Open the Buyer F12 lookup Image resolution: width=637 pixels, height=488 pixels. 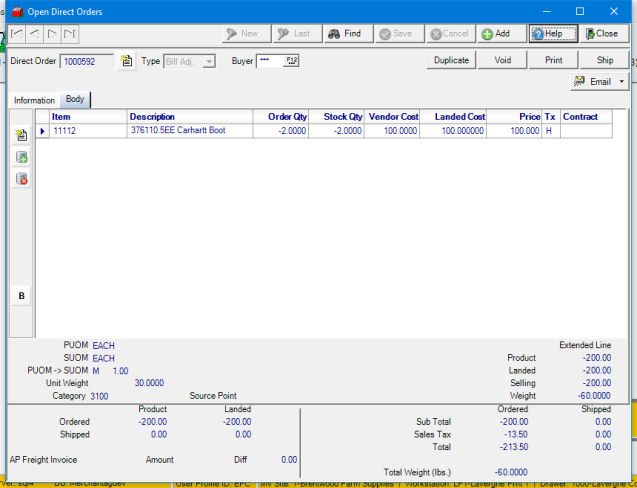click(292, 61)
